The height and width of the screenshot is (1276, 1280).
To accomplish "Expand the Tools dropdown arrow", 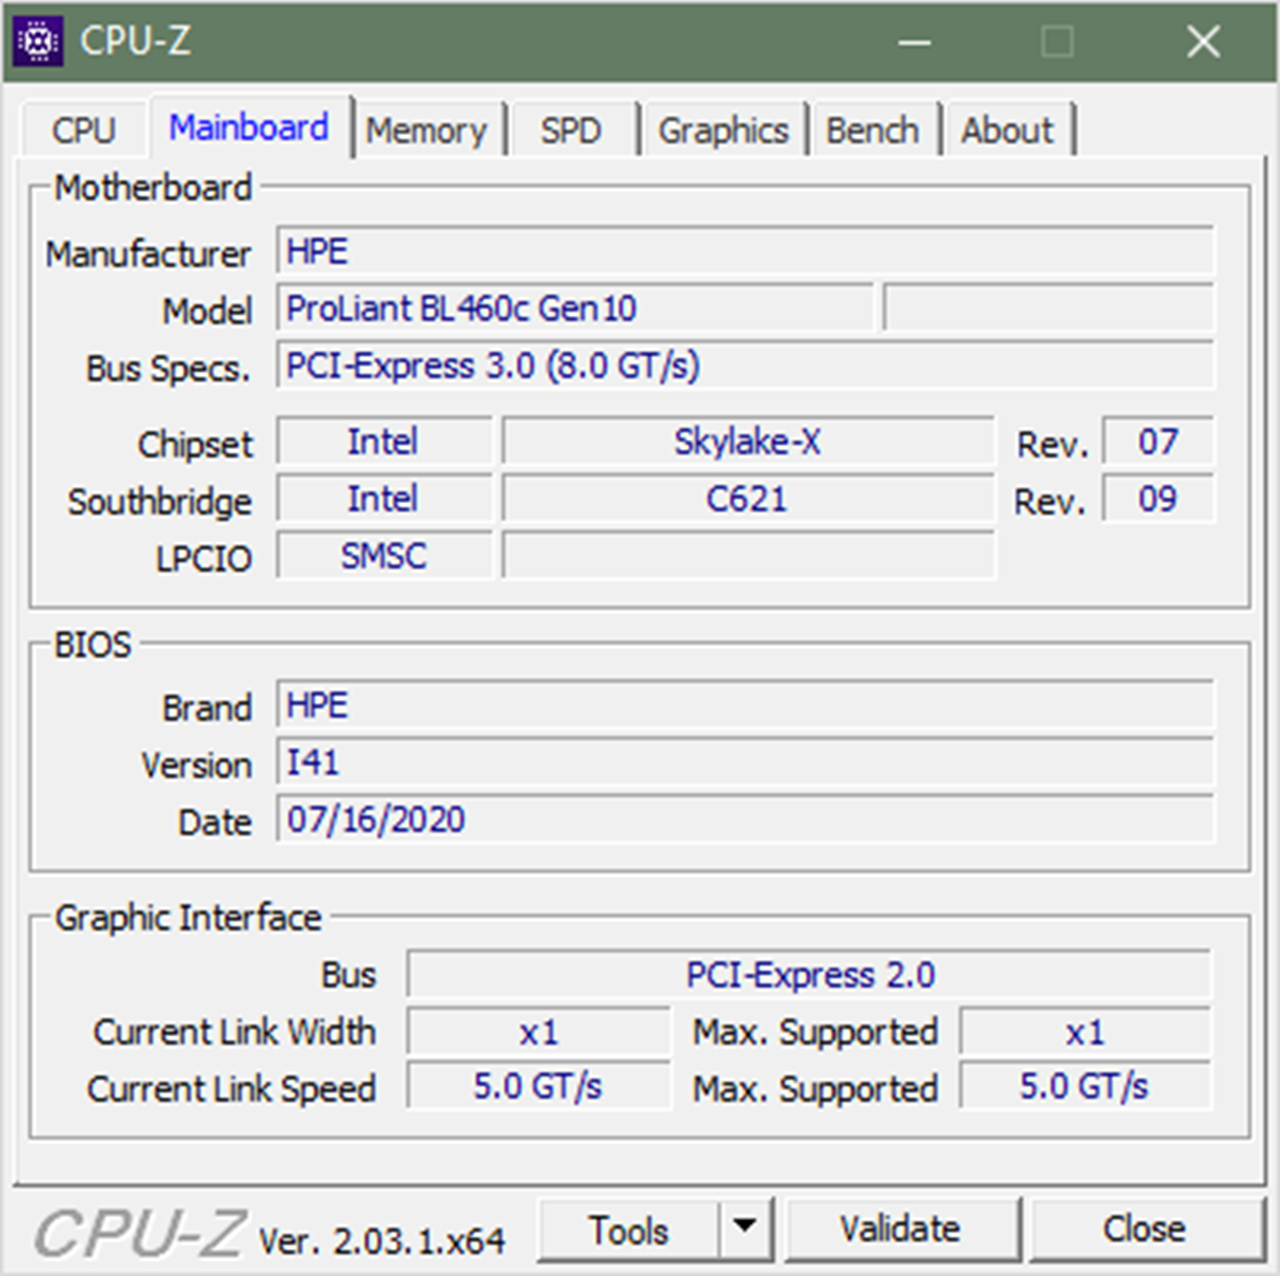I will 744,1228.
